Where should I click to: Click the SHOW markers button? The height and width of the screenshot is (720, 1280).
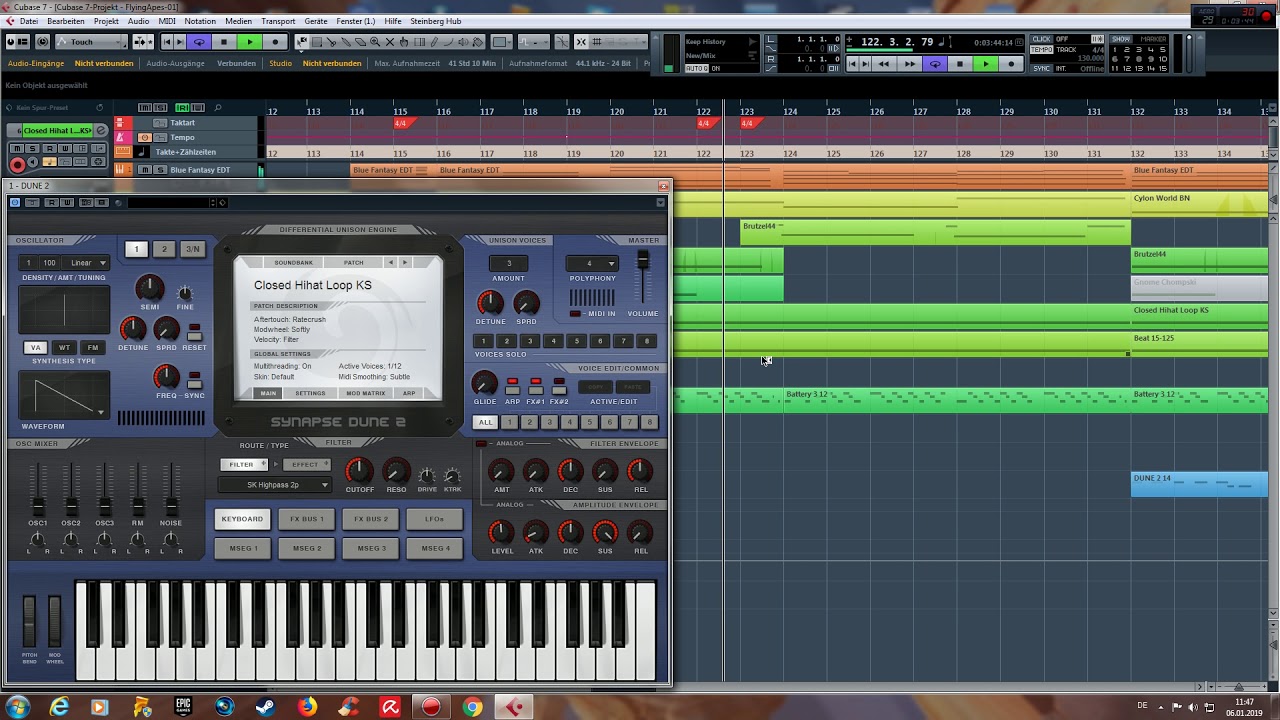1121,39
